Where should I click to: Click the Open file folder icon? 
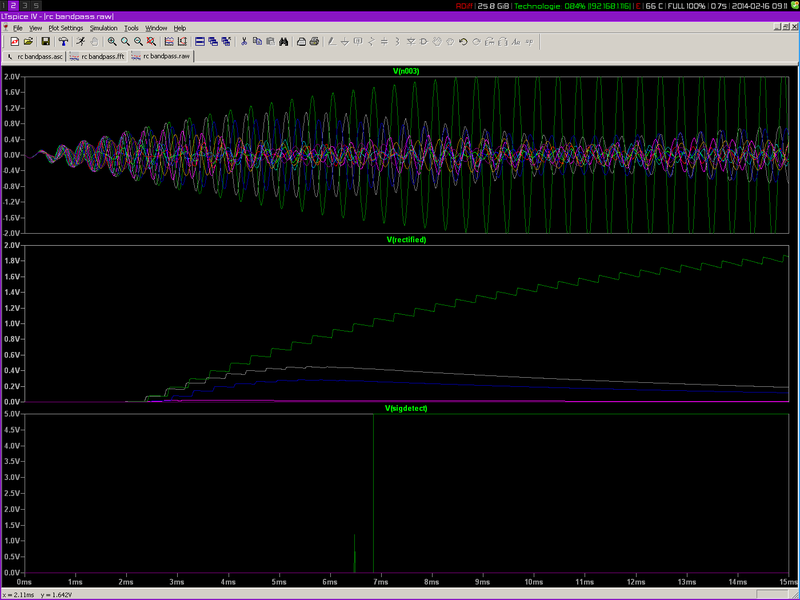(29, 41)
